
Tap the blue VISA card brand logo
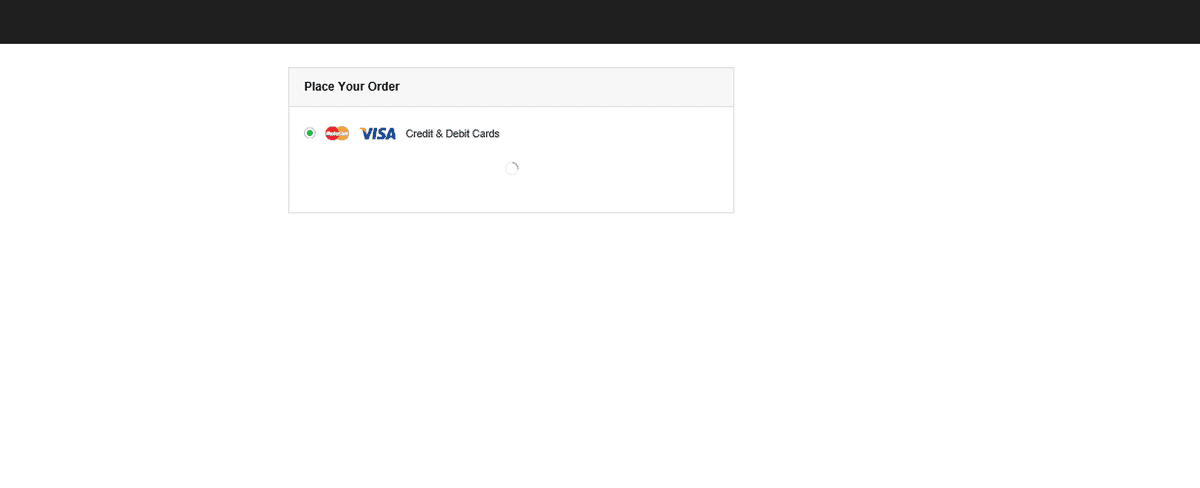[x=378, y=133]
